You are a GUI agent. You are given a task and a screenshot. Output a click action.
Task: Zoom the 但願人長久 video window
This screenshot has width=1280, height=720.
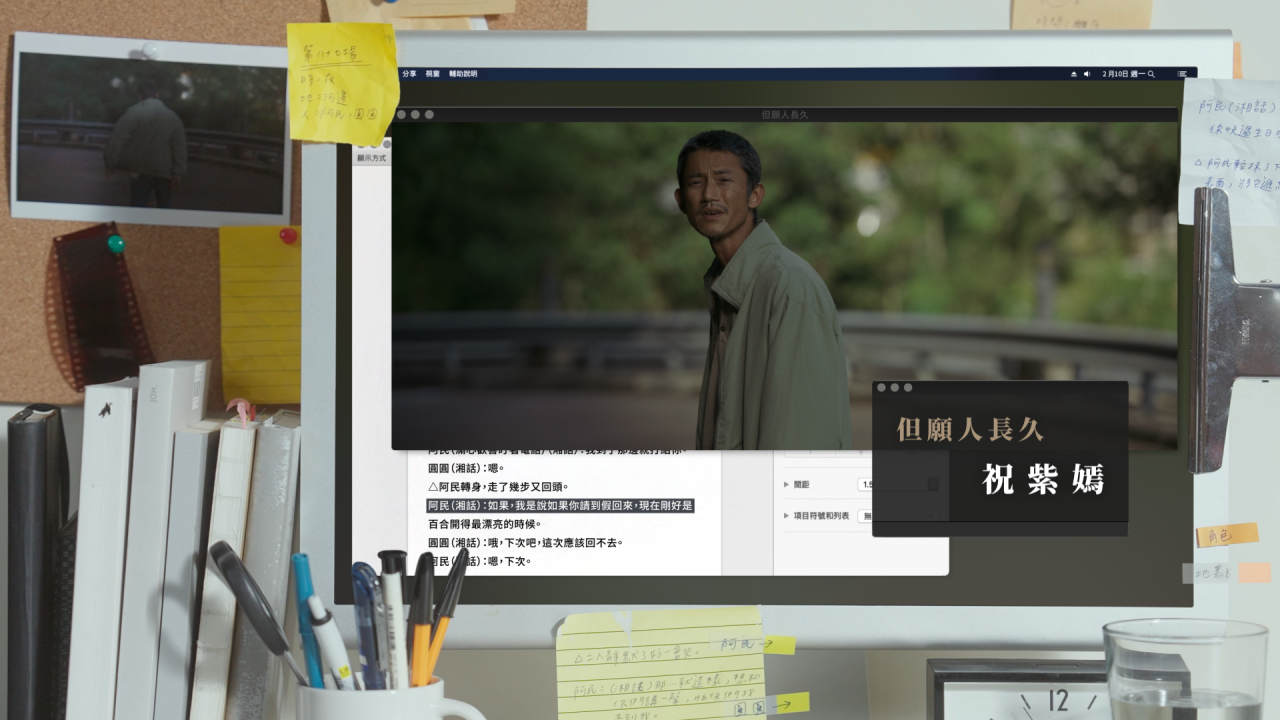pos(429,115)
